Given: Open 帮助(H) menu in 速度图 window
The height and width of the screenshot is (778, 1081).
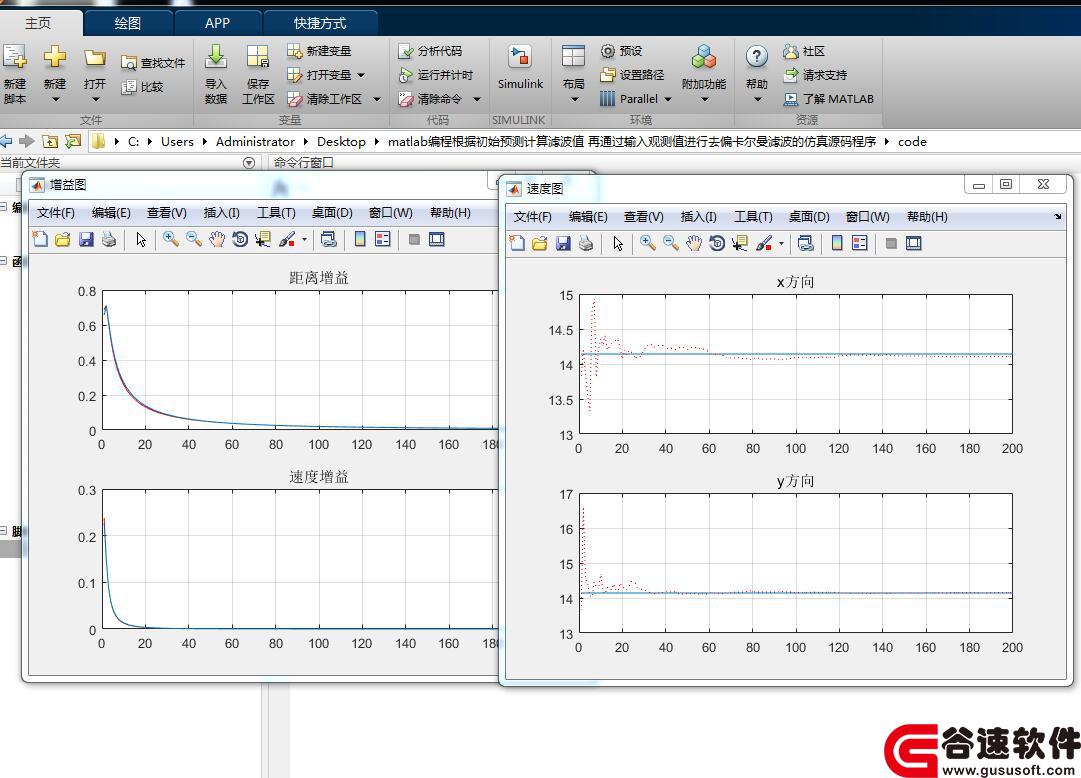Looking at the screenshot, I should pos(927,217).
